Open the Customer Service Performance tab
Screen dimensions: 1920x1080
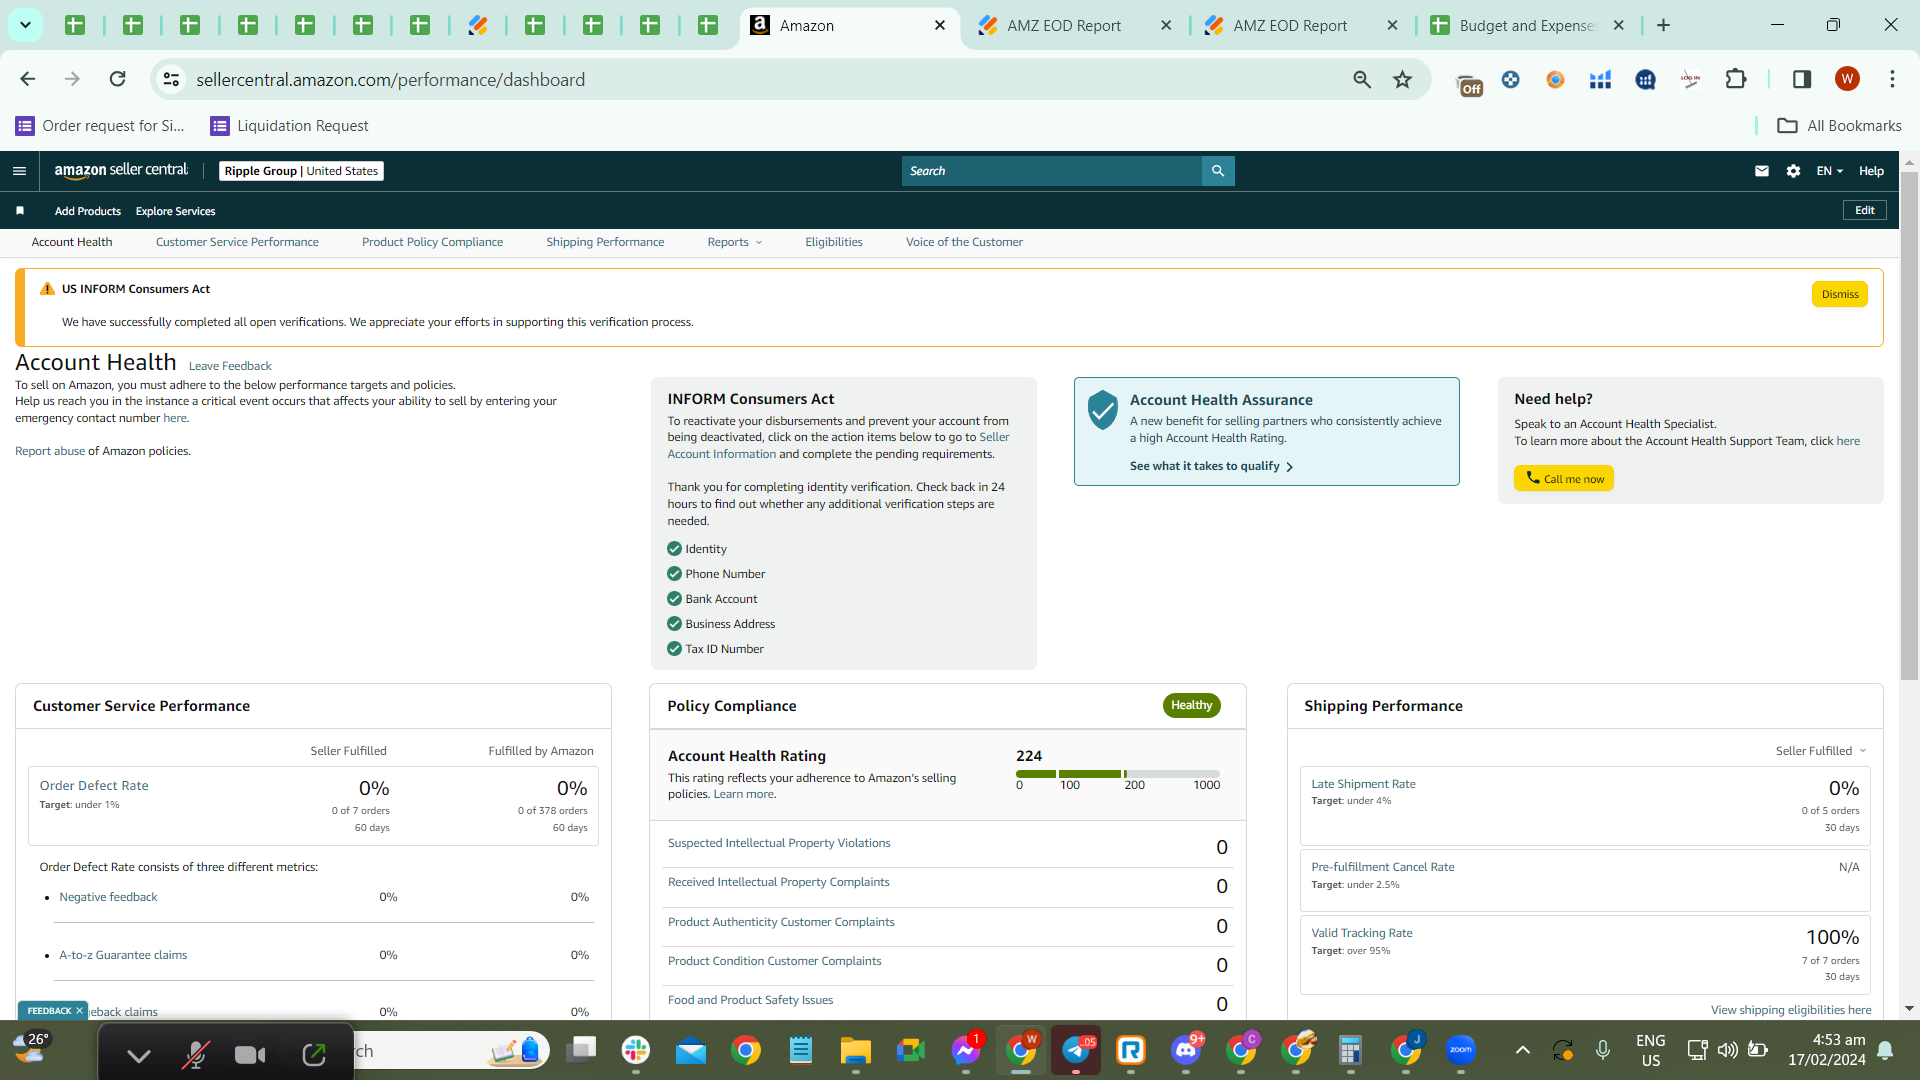(237, 242)
